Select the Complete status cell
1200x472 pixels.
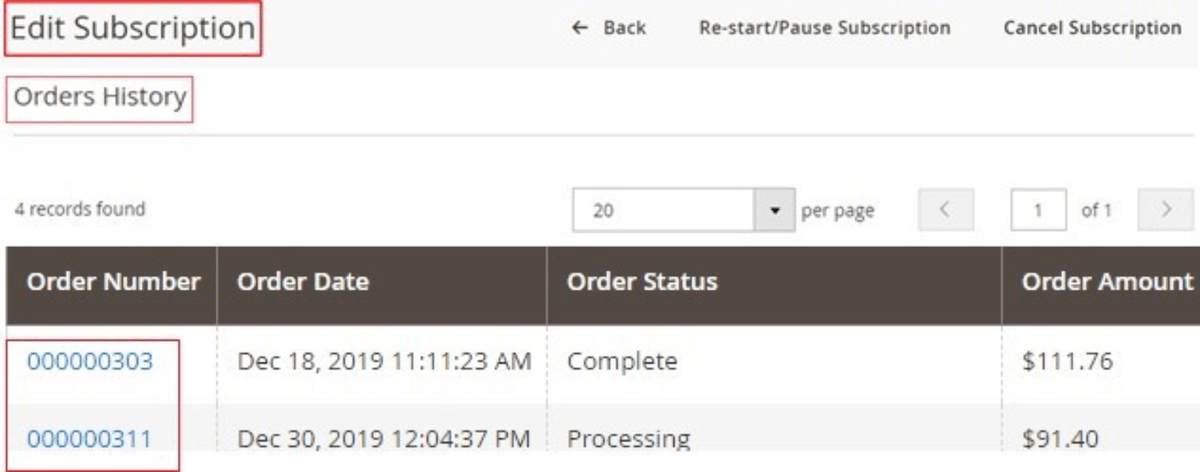(x=622, y=361)
